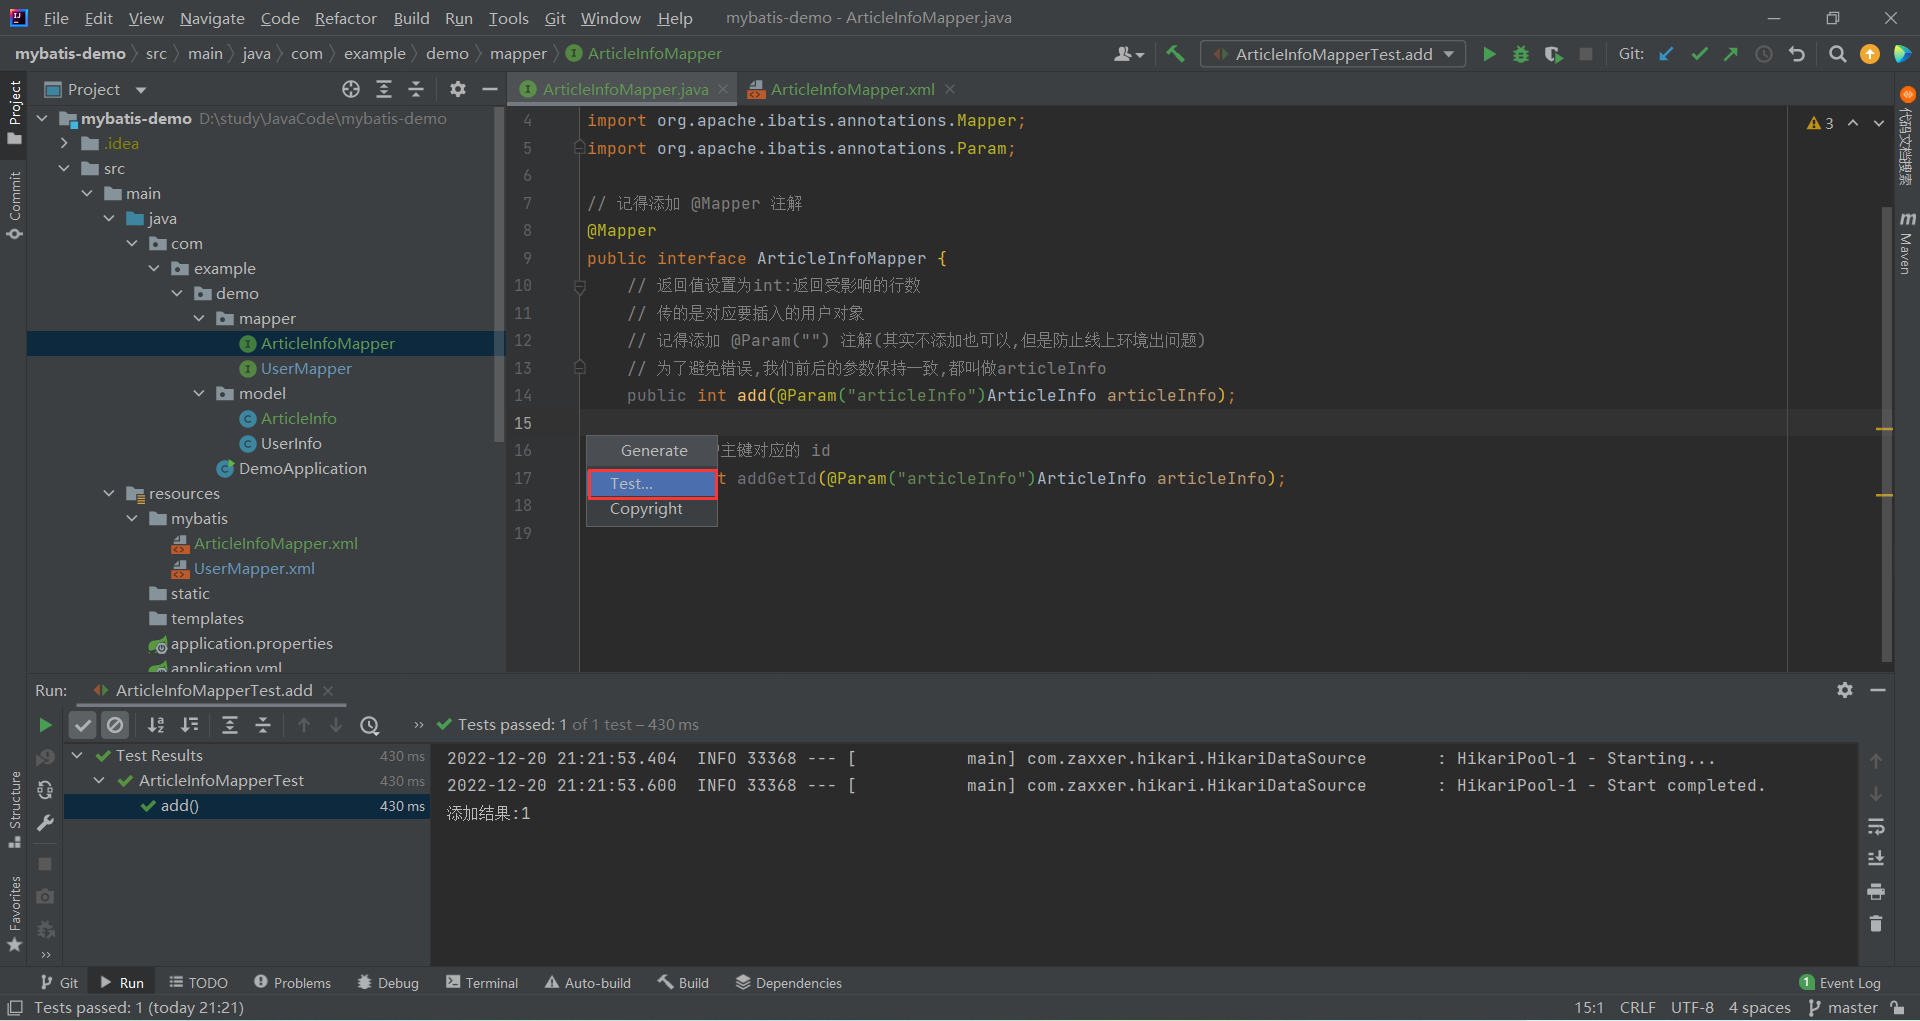Start debugging with the bug icon

1521,54
